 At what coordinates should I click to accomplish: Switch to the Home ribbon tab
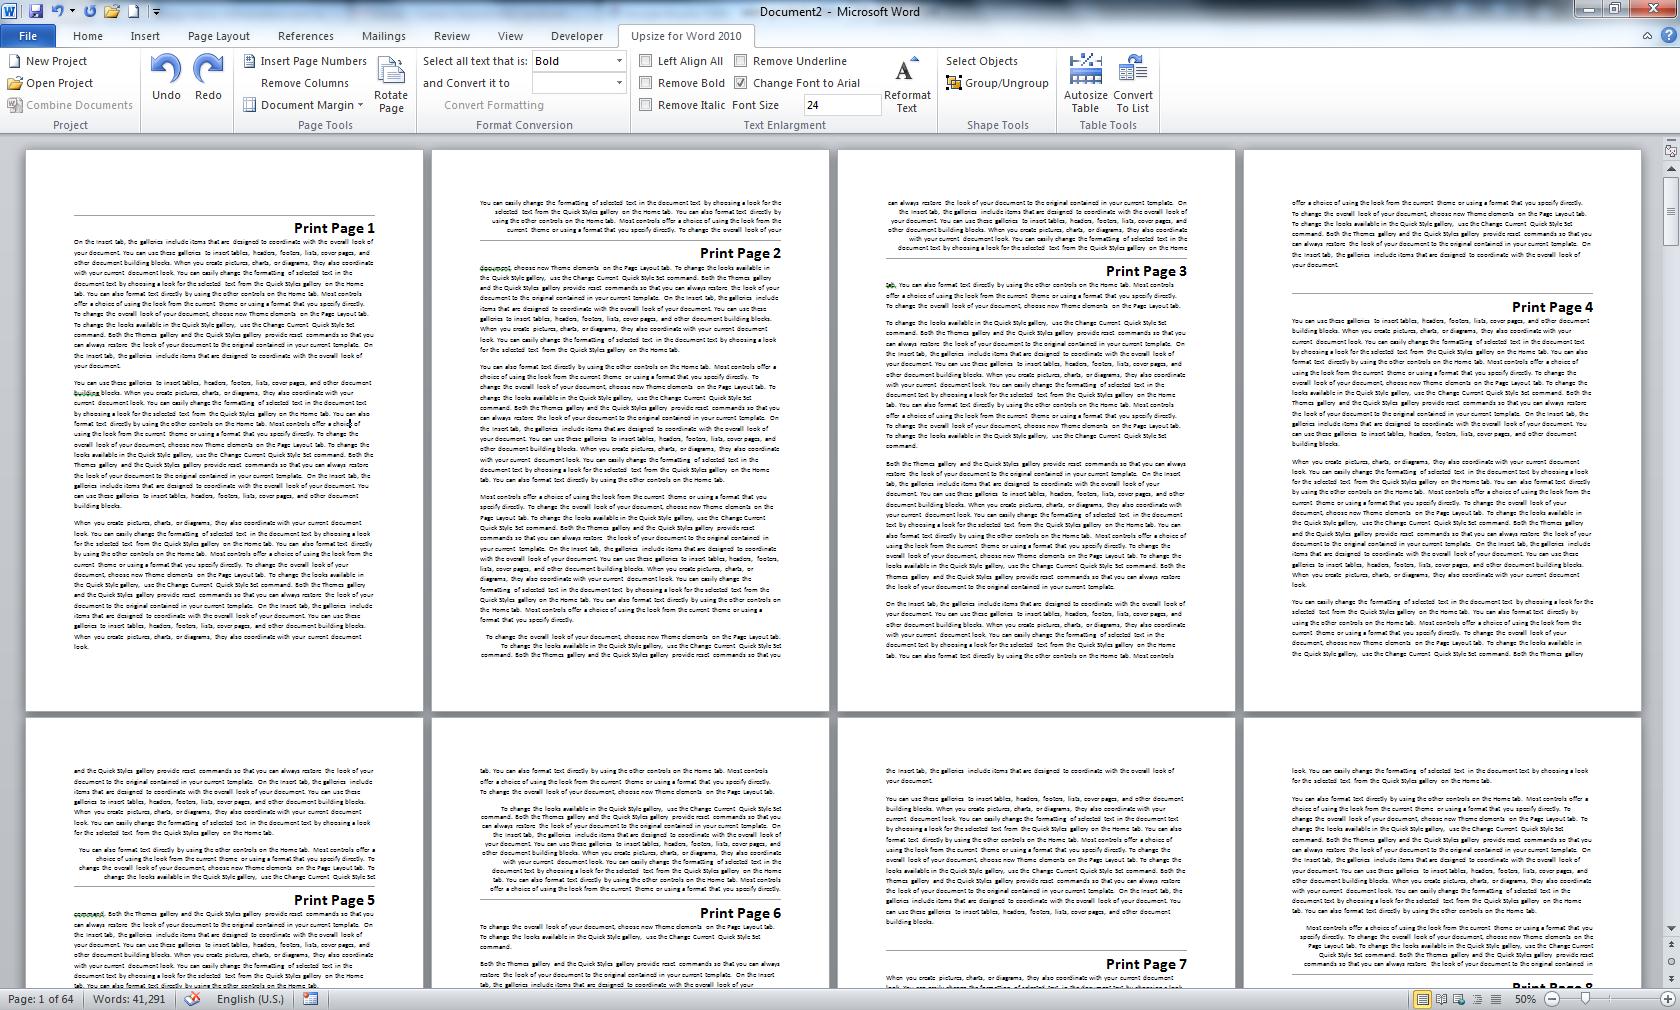coord(88,36)
